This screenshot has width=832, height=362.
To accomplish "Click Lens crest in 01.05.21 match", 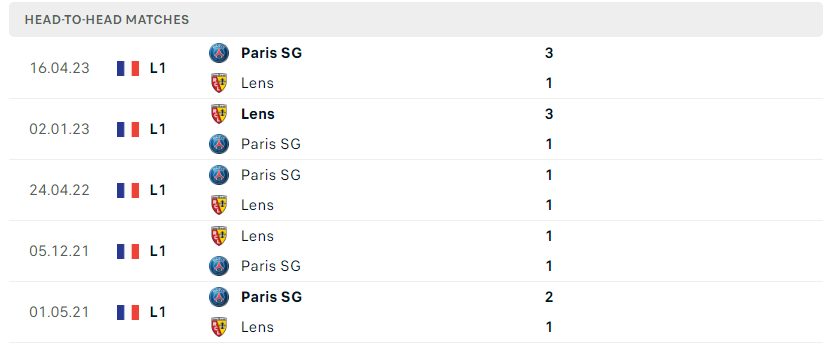I will tap(219, 327).
